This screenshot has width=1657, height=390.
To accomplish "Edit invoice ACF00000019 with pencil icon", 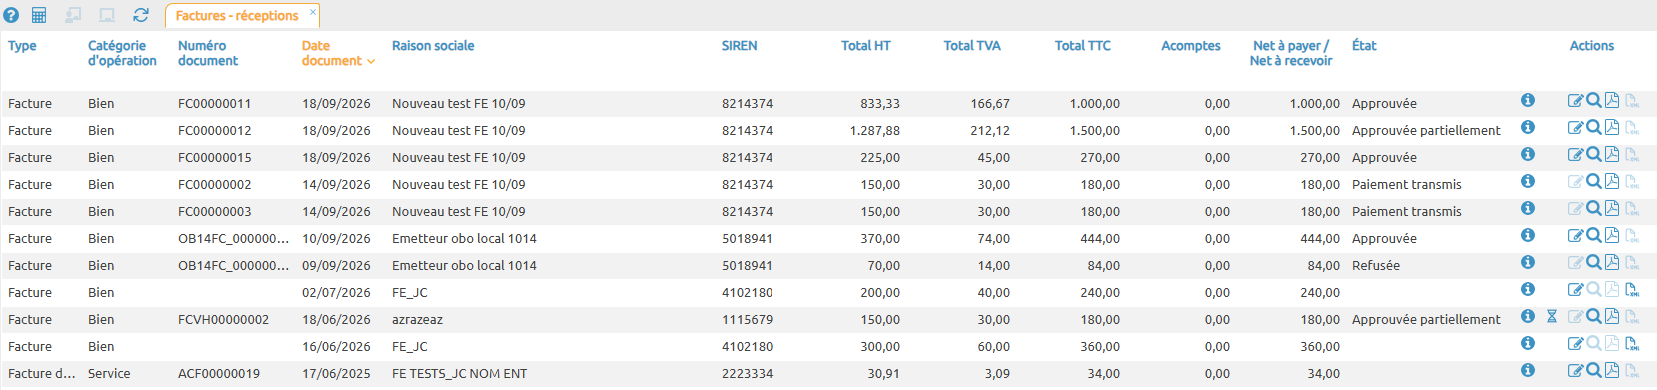I will [x=1575, y=370].
